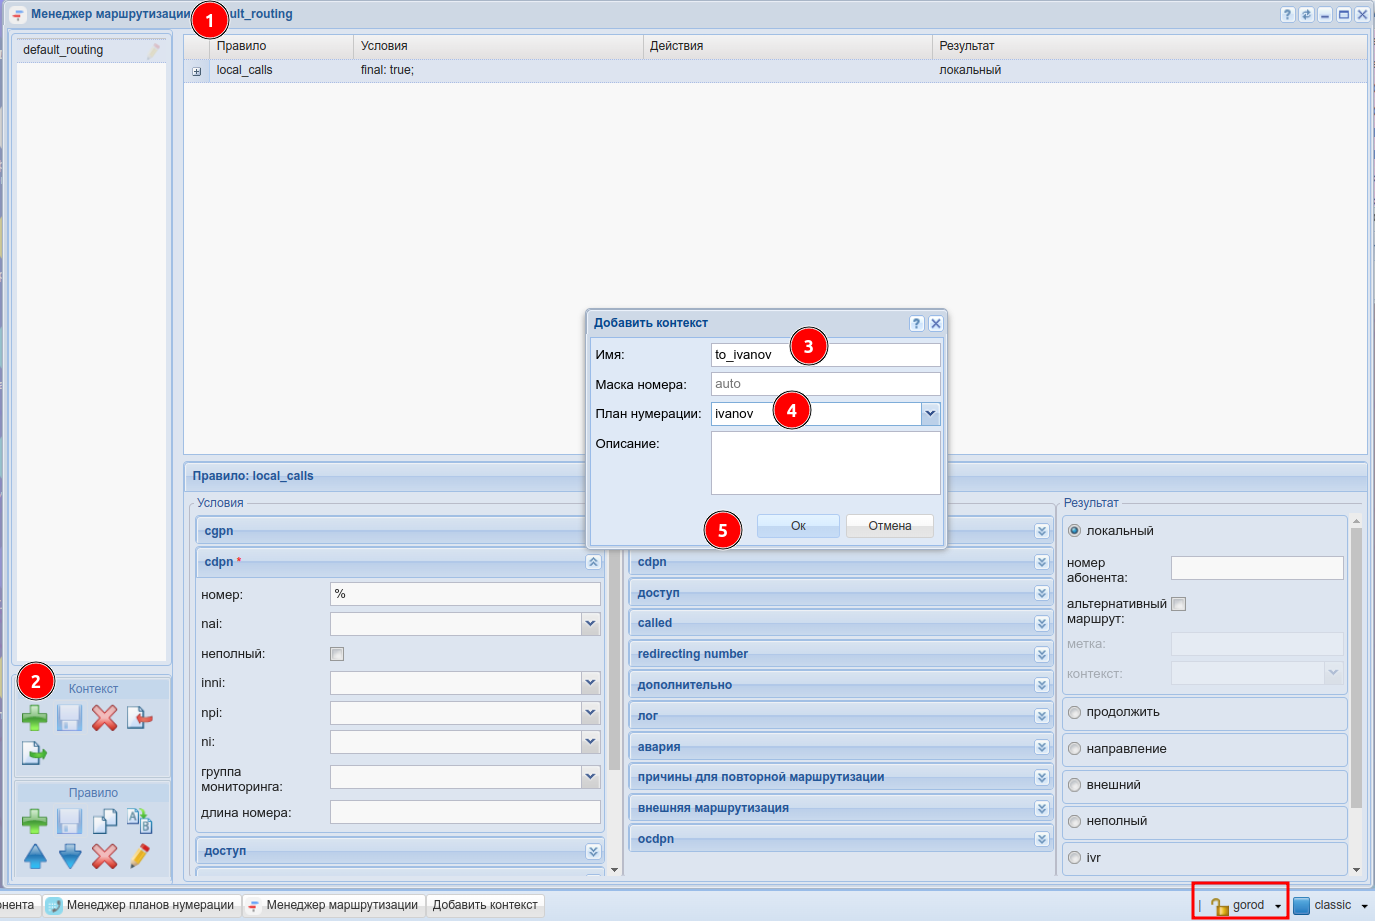1375x921 pixels.
Task: Click the Менеджер маршрутизации title bar icon
Action: coord(18,15)
